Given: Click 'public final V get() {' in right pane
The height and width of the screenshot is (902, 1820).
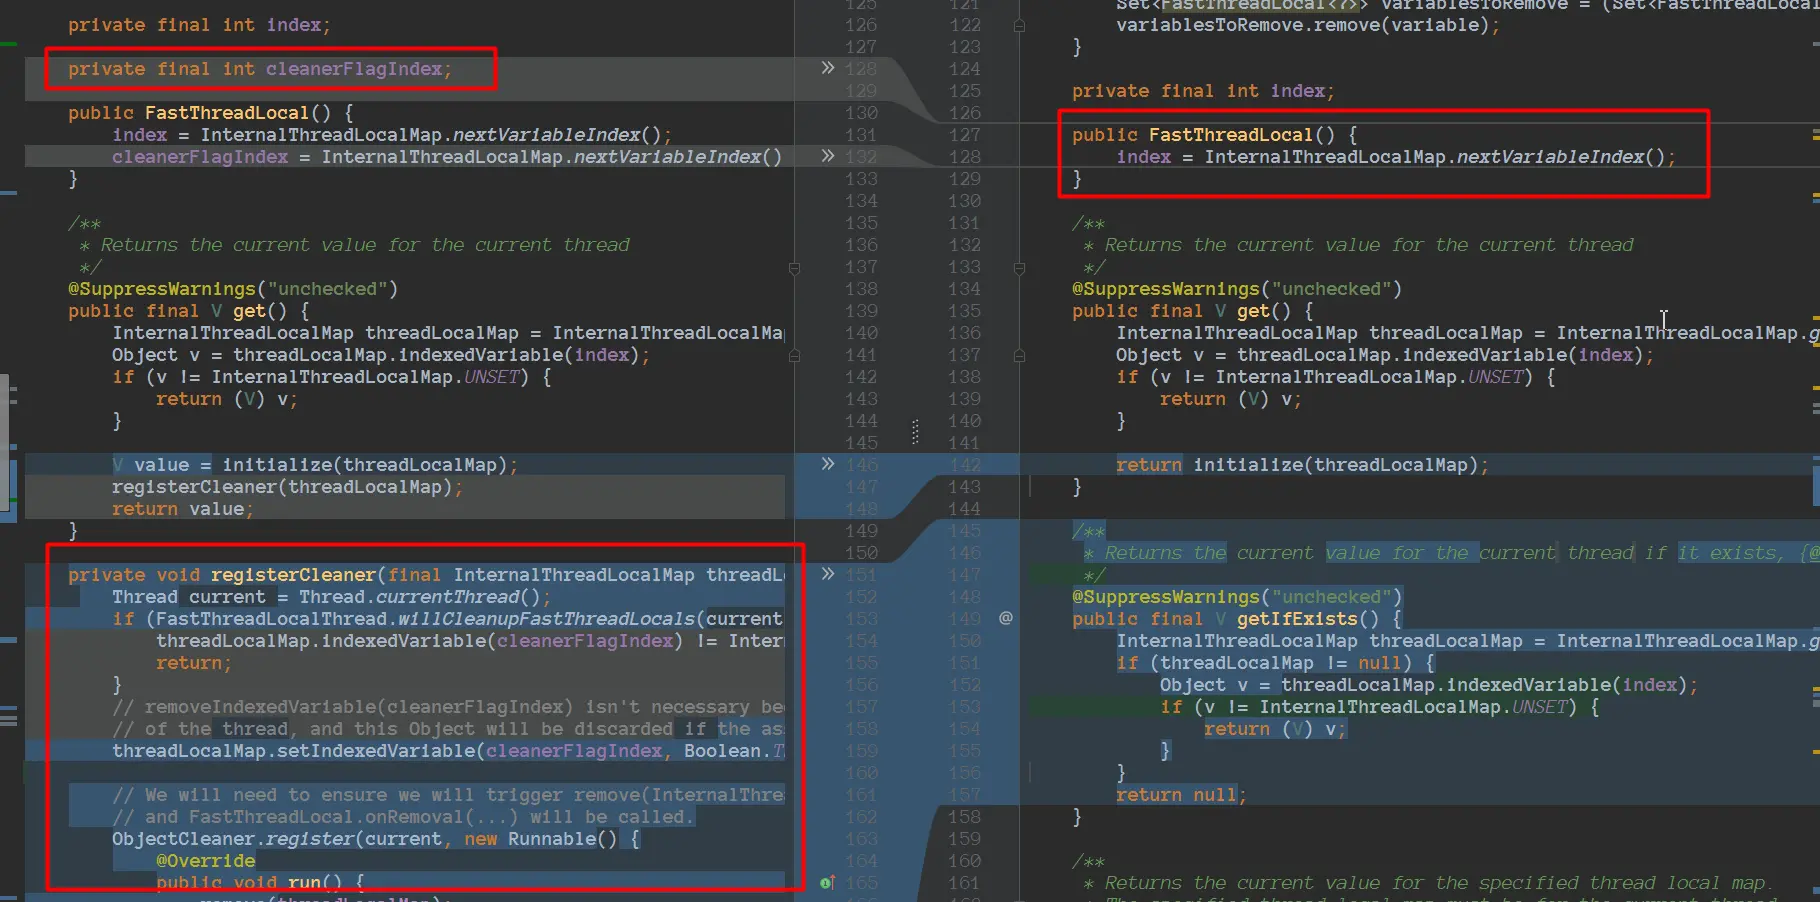Looking at the screenshot, I should coord(1193,311).
